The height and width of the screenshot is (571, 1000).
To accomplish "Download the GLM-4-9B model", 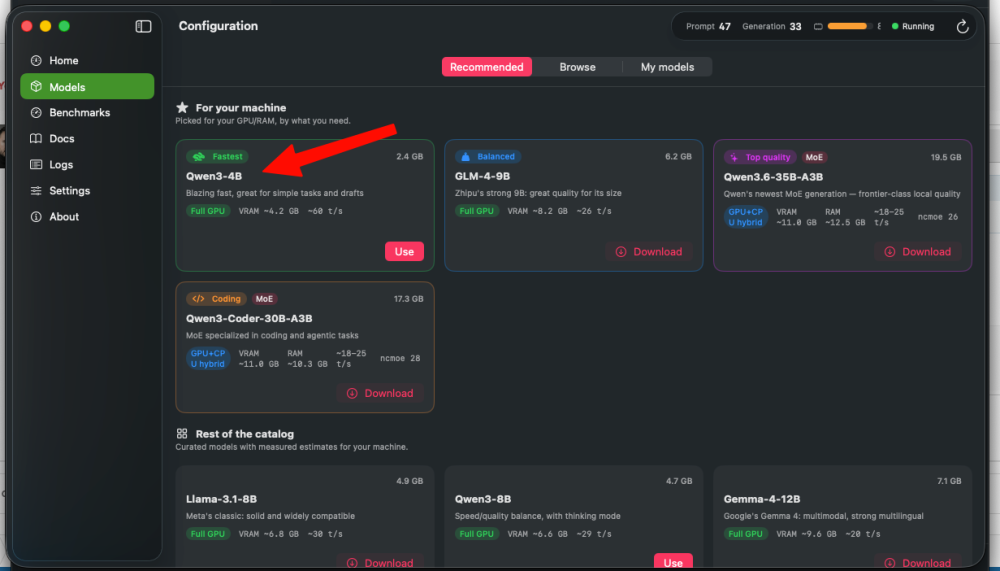I will point(649,252).
